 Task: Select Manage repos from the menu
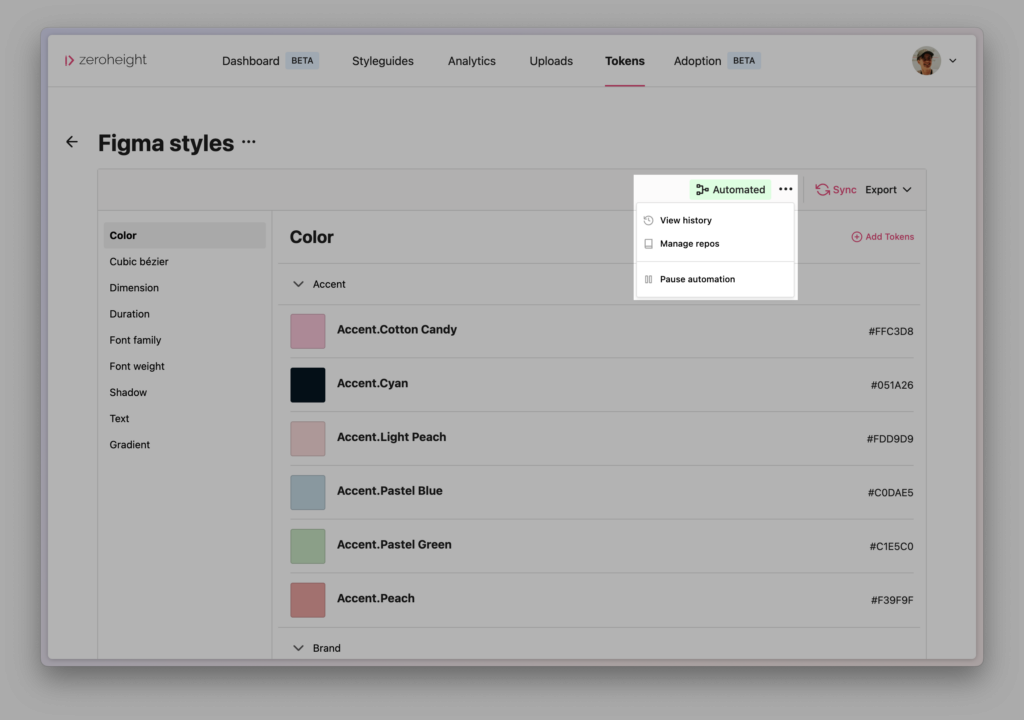point(715,244)
